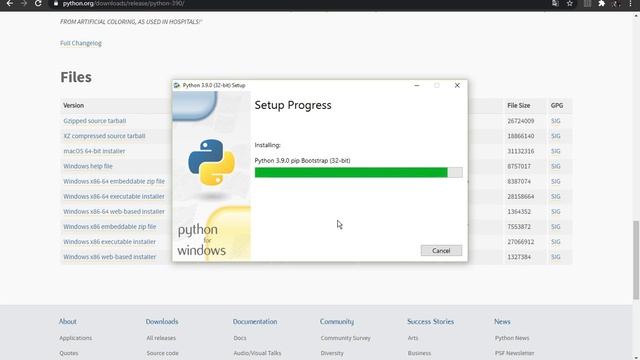640x360 pixels.
Task: Open SIG link for Windows help file
Action: [x=556, y=166]
